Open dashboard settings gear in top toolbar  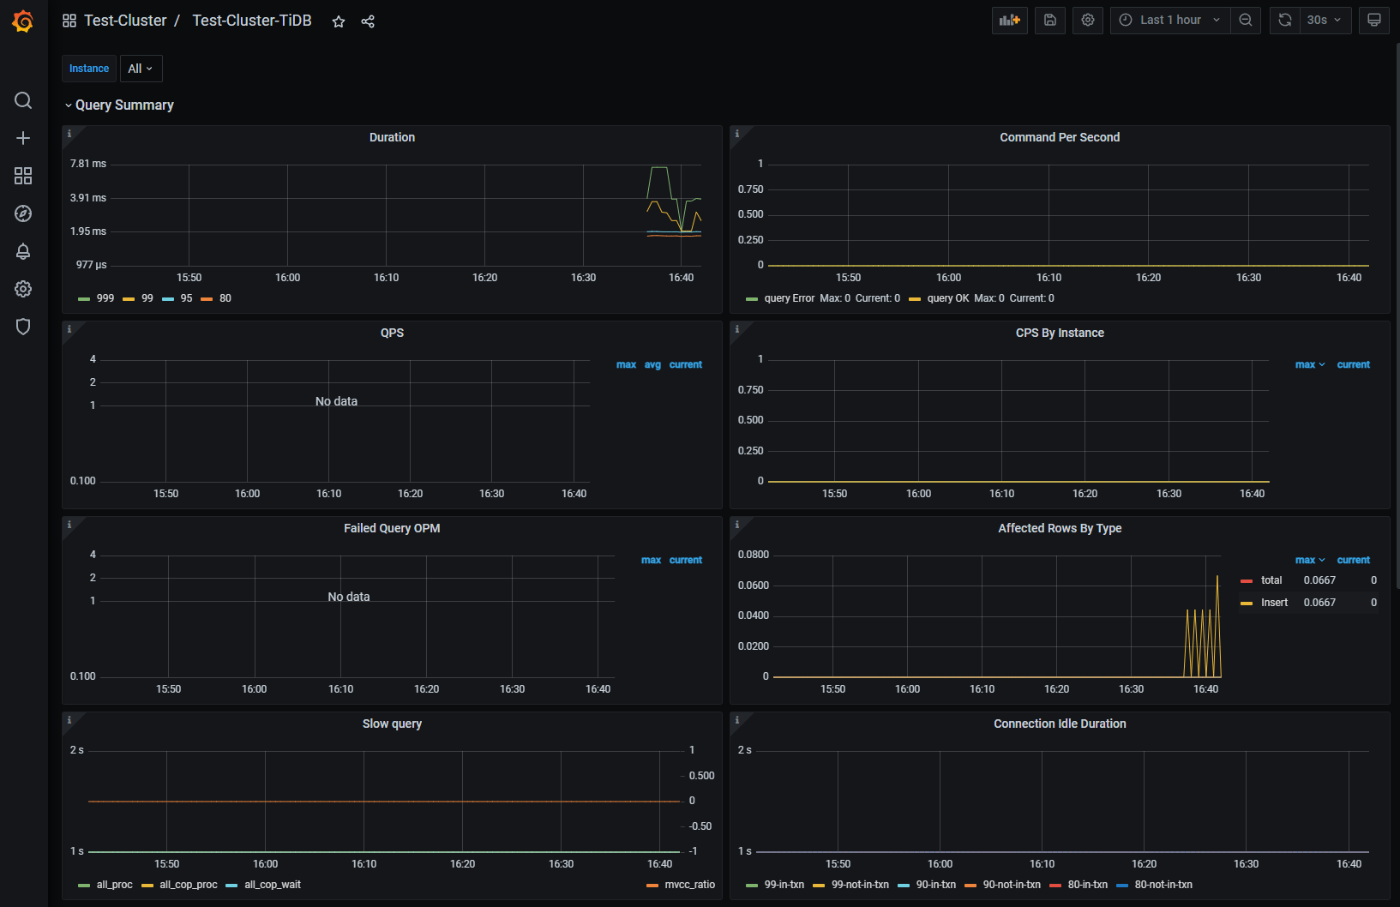pyautogui.click(x=1088, y=20)
